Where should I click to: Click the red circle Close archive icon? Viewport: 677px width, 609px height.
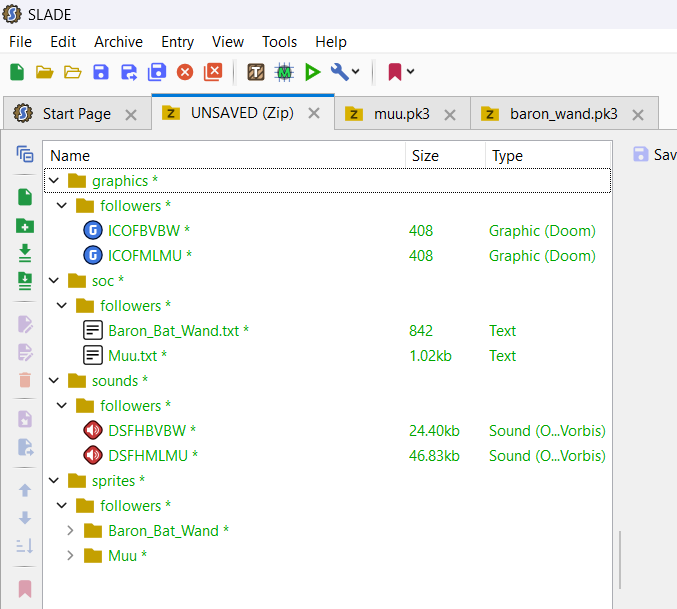pos(185,72)
